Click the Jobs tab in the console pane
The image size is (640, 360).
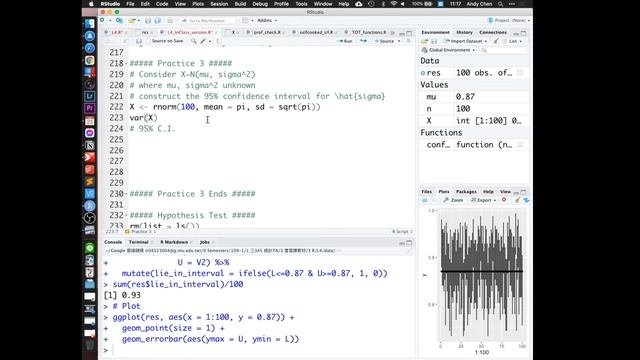[x=204, y=242]
